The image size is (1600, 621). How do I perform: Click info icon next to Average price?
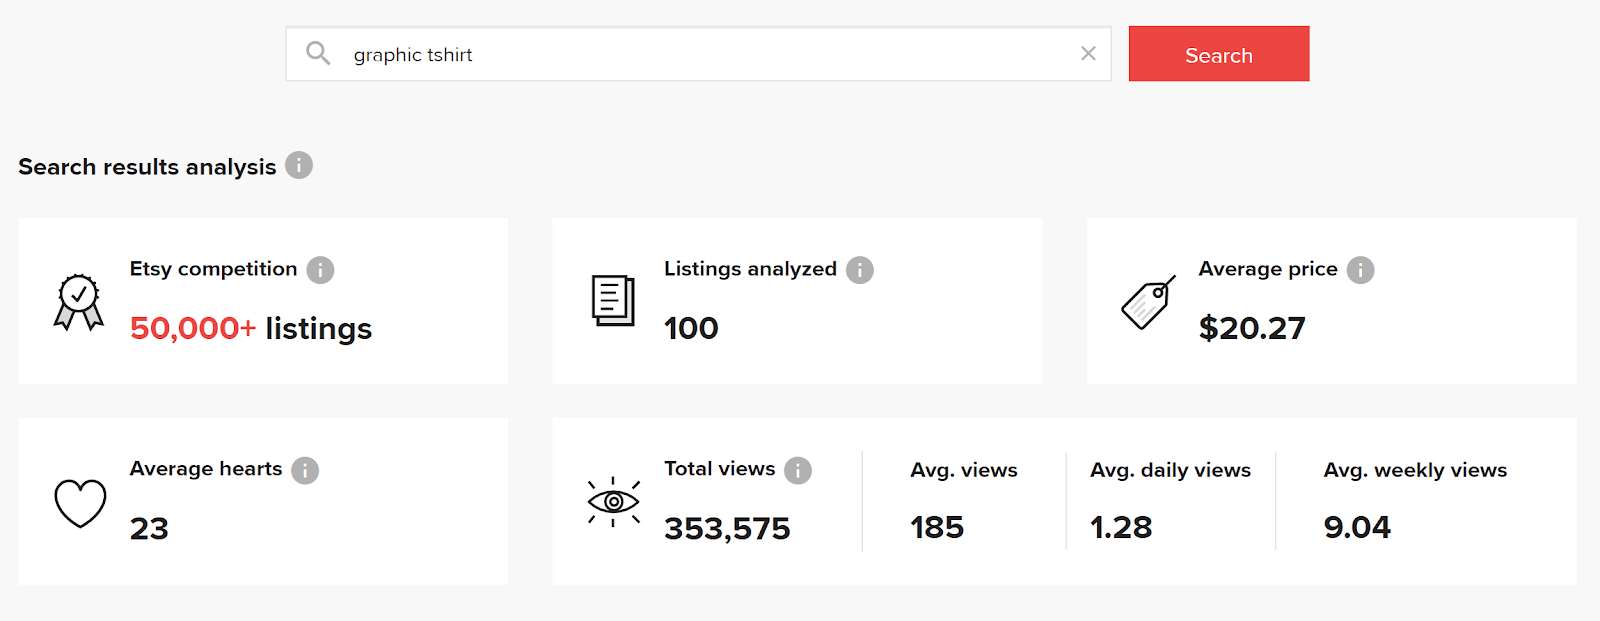pyautogui.click(x=1360, y=270)
